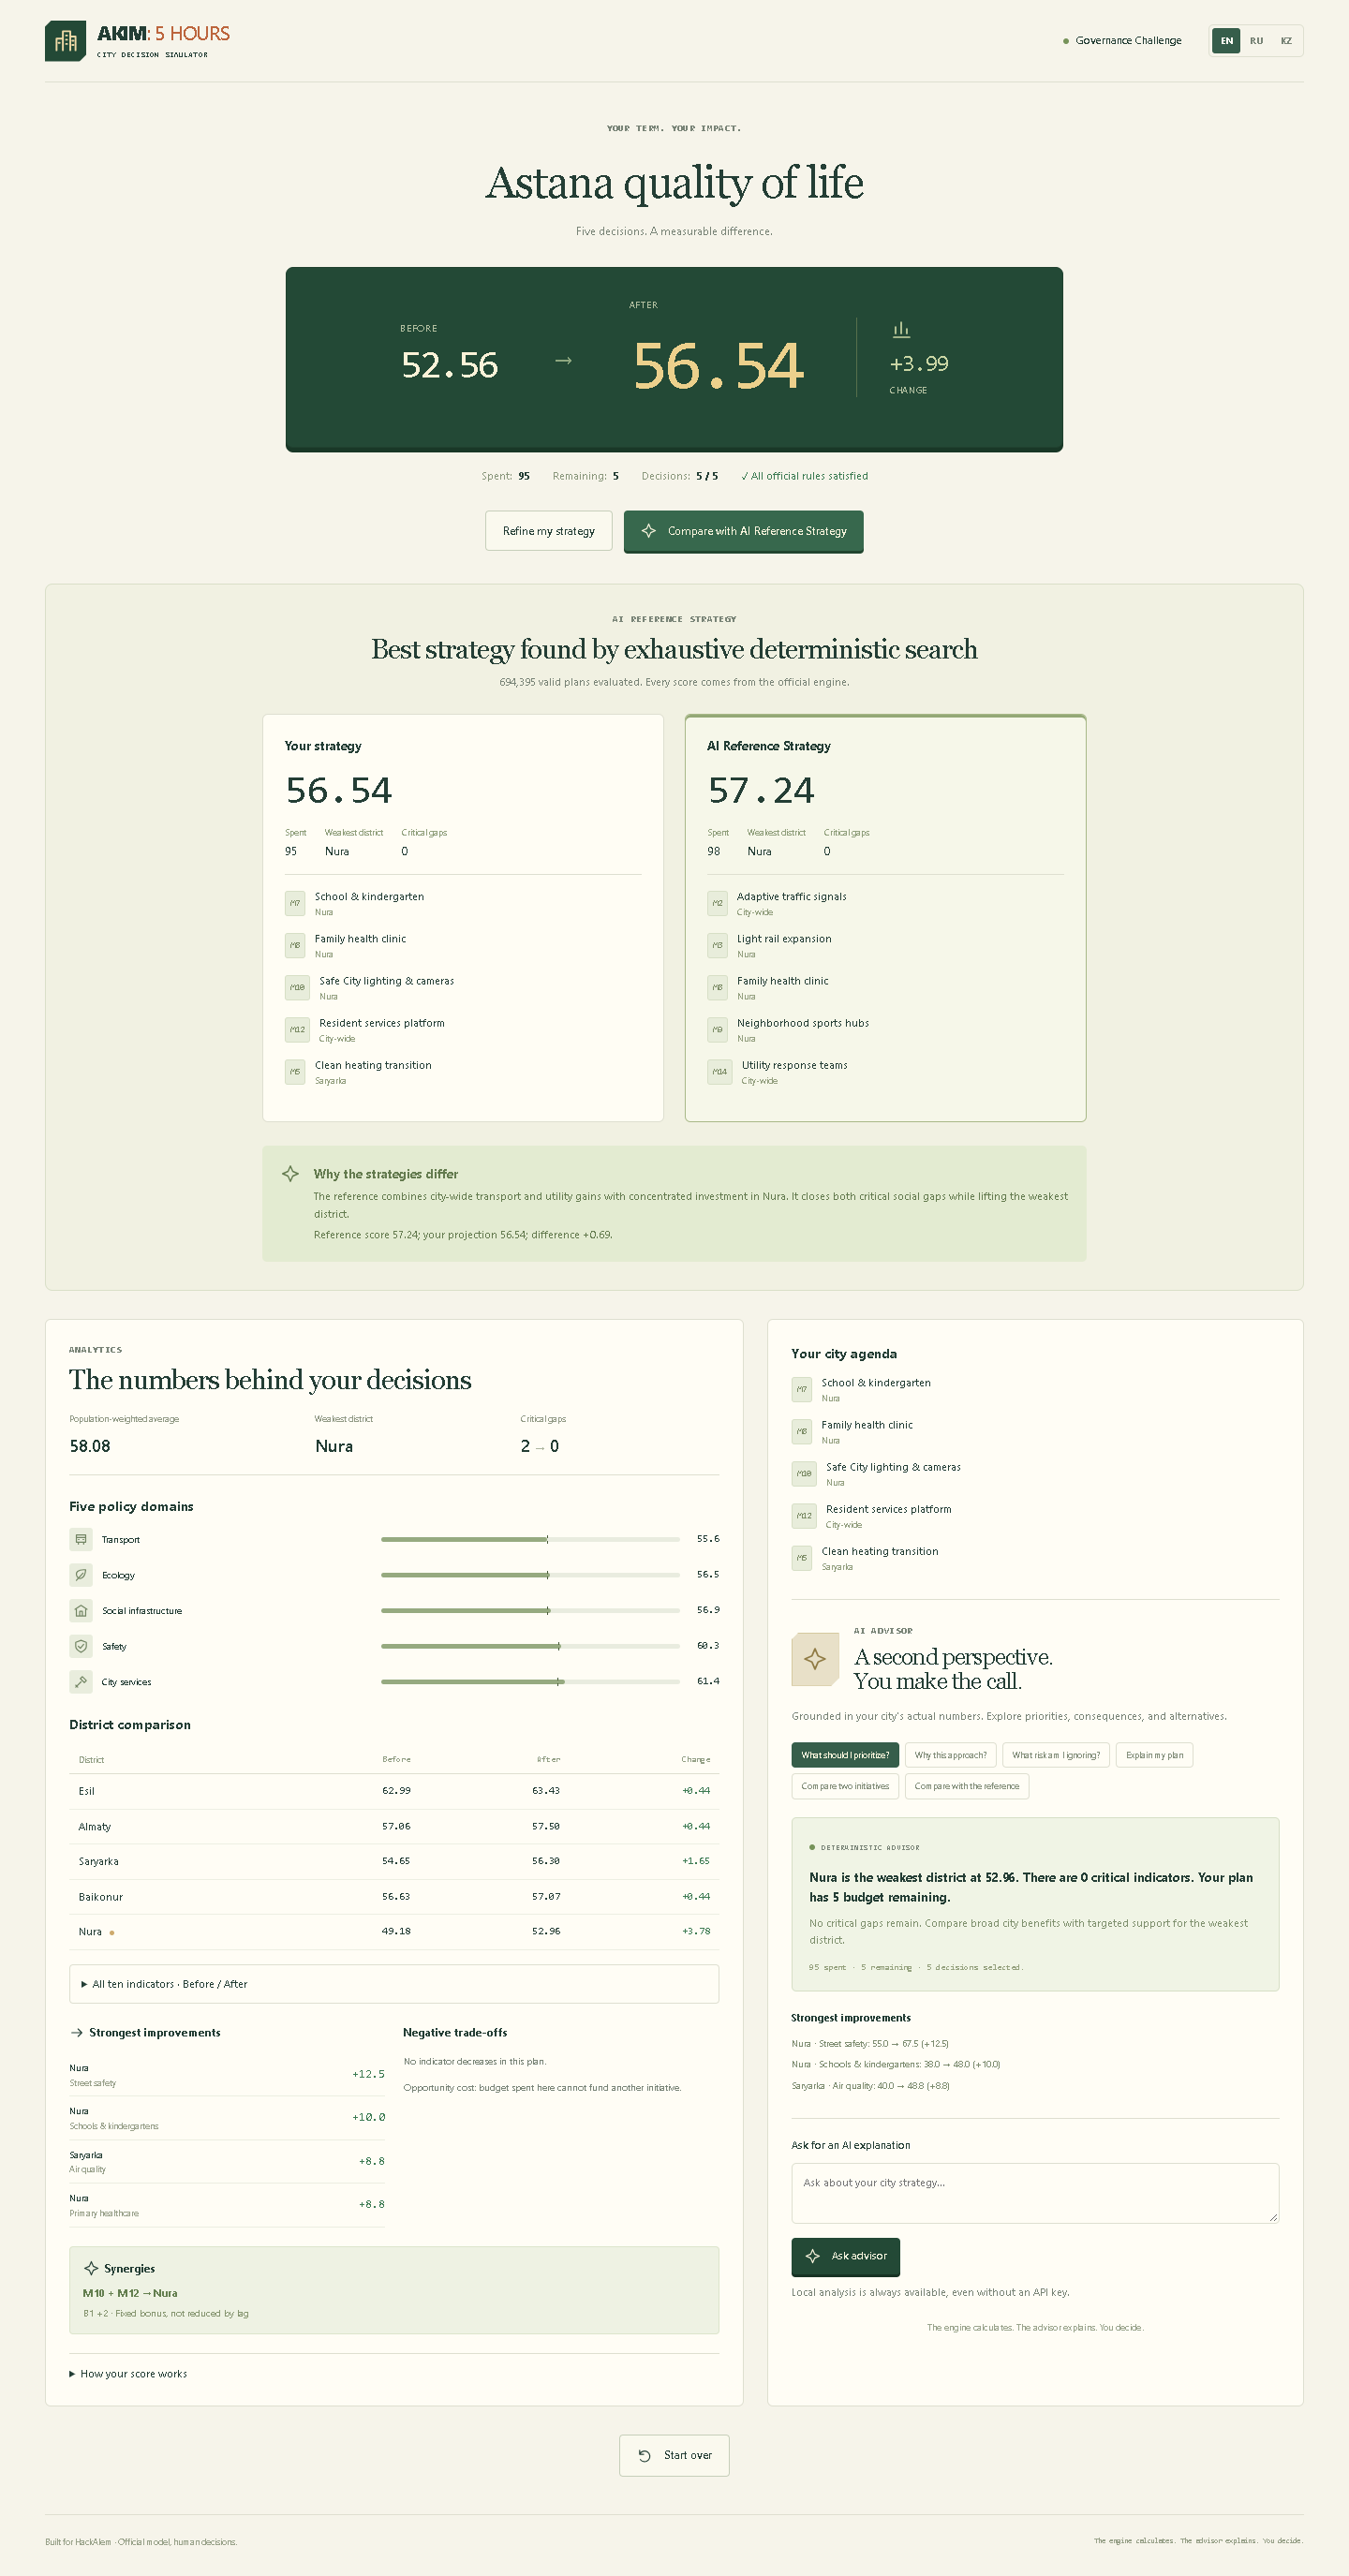Click the 'Start over' button
The image size is (1349, 2576).
coord(674,2455)
